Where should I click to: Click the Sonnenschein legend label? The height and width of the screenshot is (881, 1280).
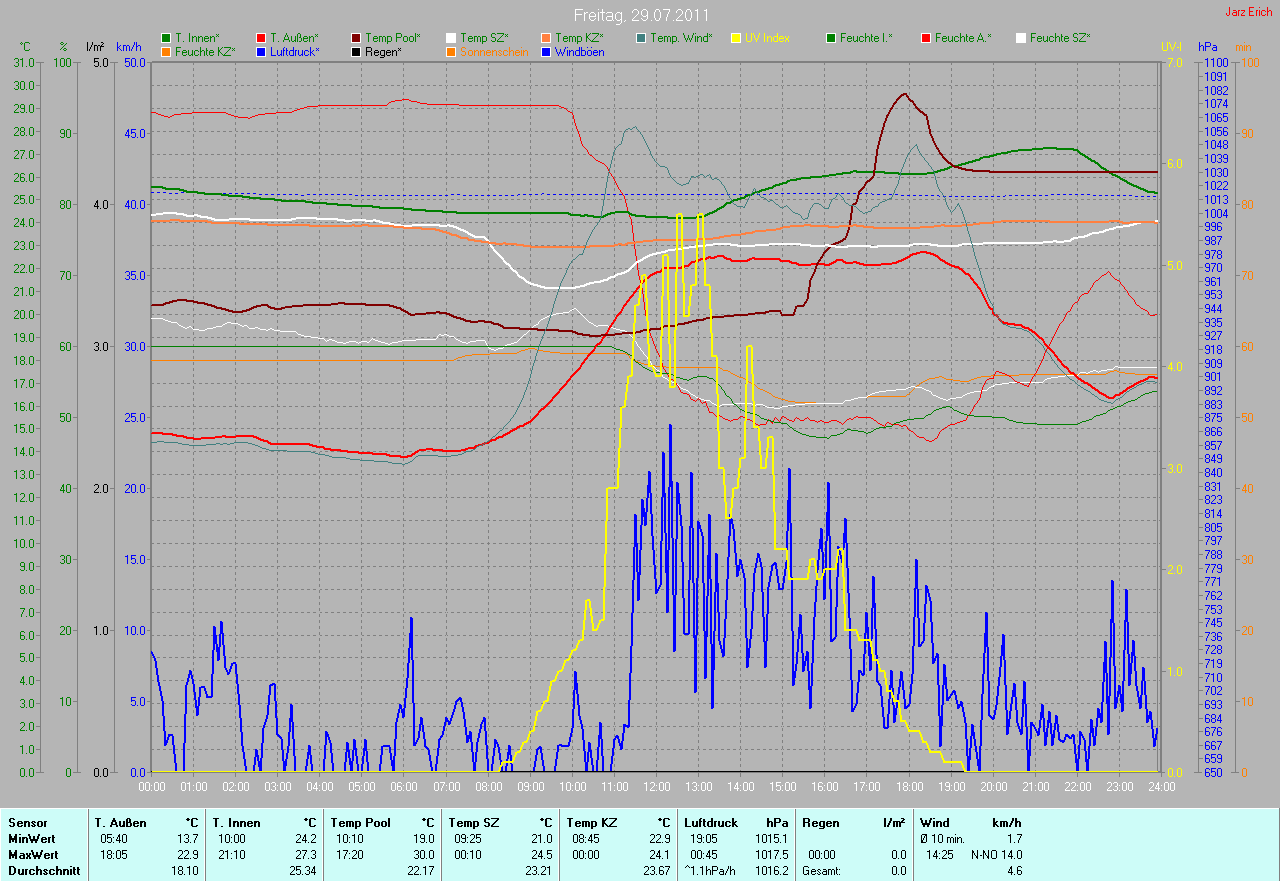click(494, 51)
